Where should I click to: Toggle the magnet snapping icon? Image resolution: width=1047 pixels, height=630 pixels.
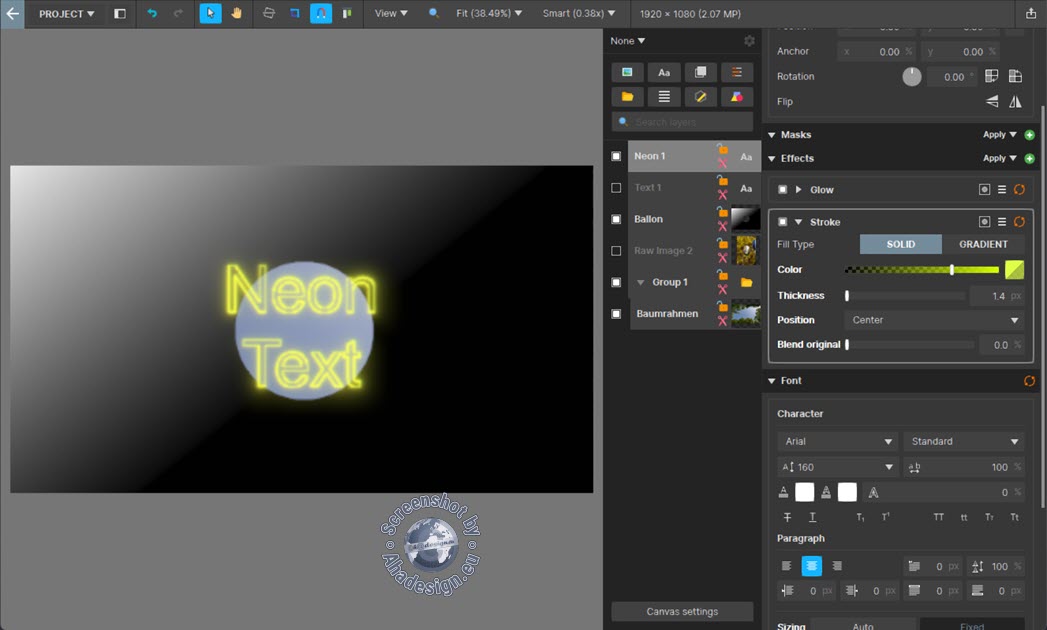[321, 13]
